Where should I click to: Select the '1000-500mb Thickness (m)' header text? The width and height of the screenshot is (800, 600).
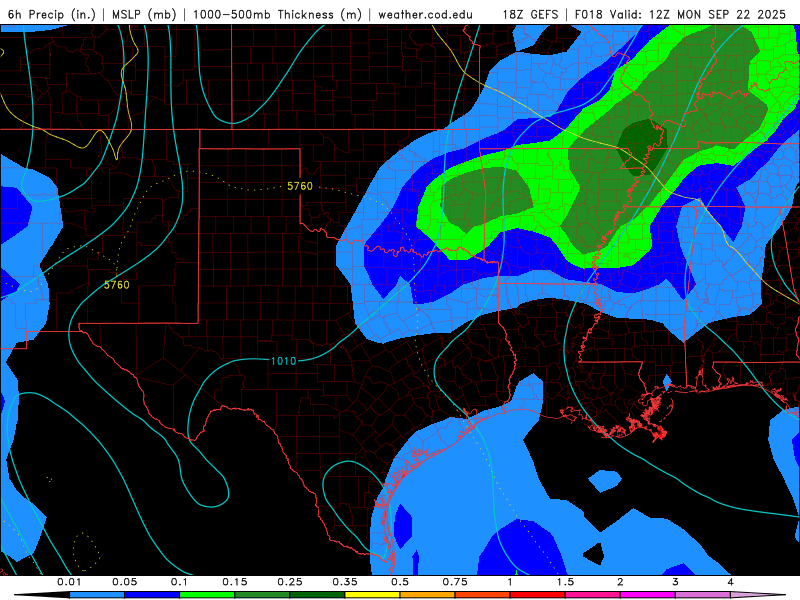point(277,14)
